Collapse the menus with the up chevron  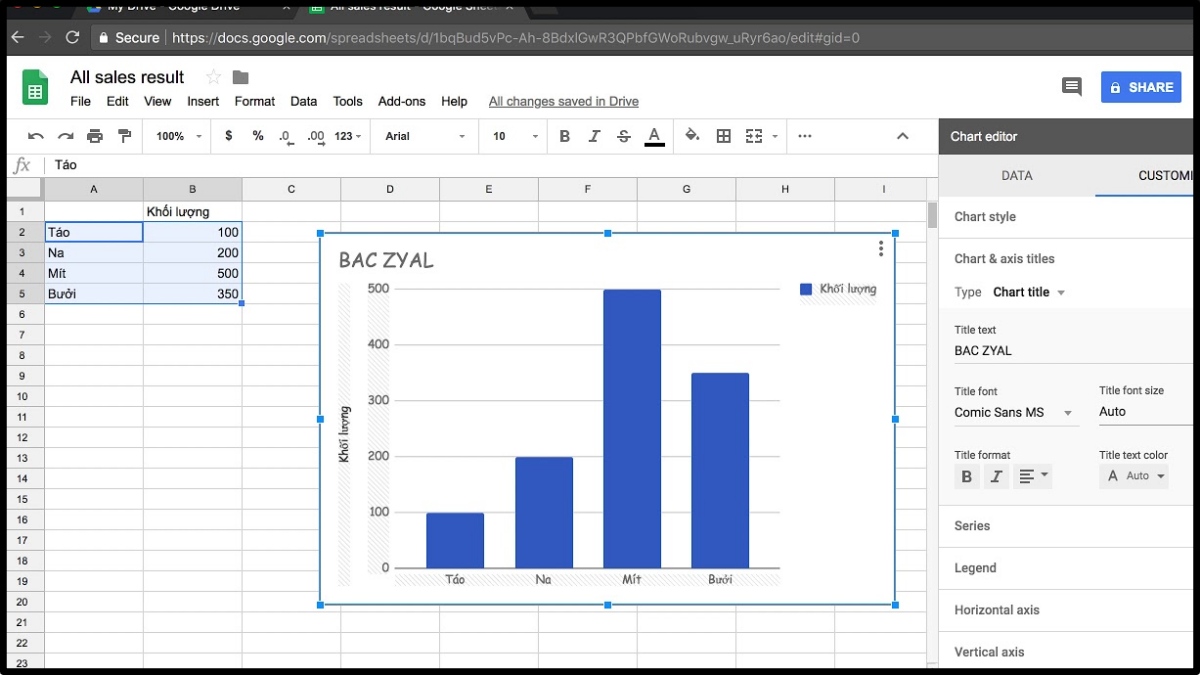pos(902,136)
